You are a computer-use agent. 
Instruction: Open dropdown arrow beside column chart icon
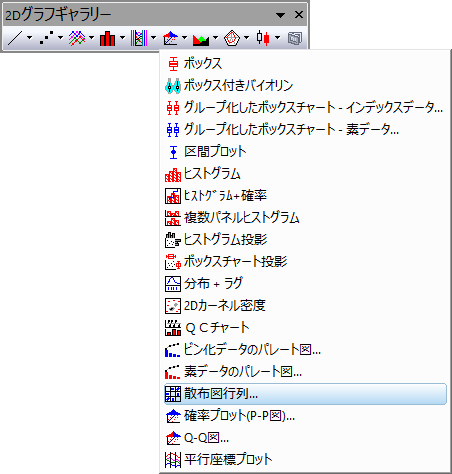[x=122, y=38]
